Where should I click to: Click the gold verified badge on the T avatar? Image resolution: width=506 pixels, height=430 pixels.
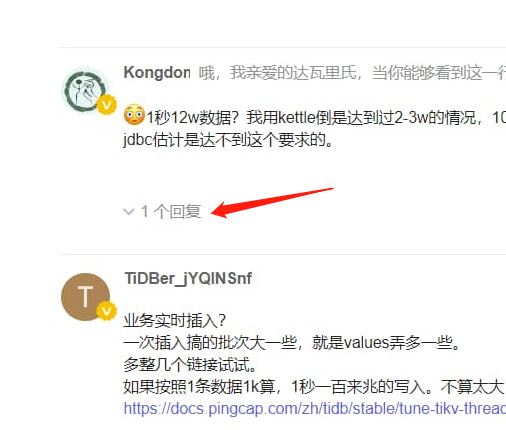pos(106,311)
